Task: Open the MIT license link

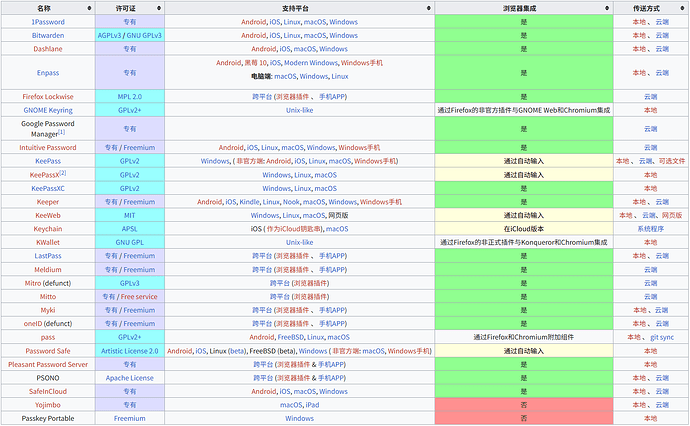Action: pyautogui.click(x=130, y=216)
